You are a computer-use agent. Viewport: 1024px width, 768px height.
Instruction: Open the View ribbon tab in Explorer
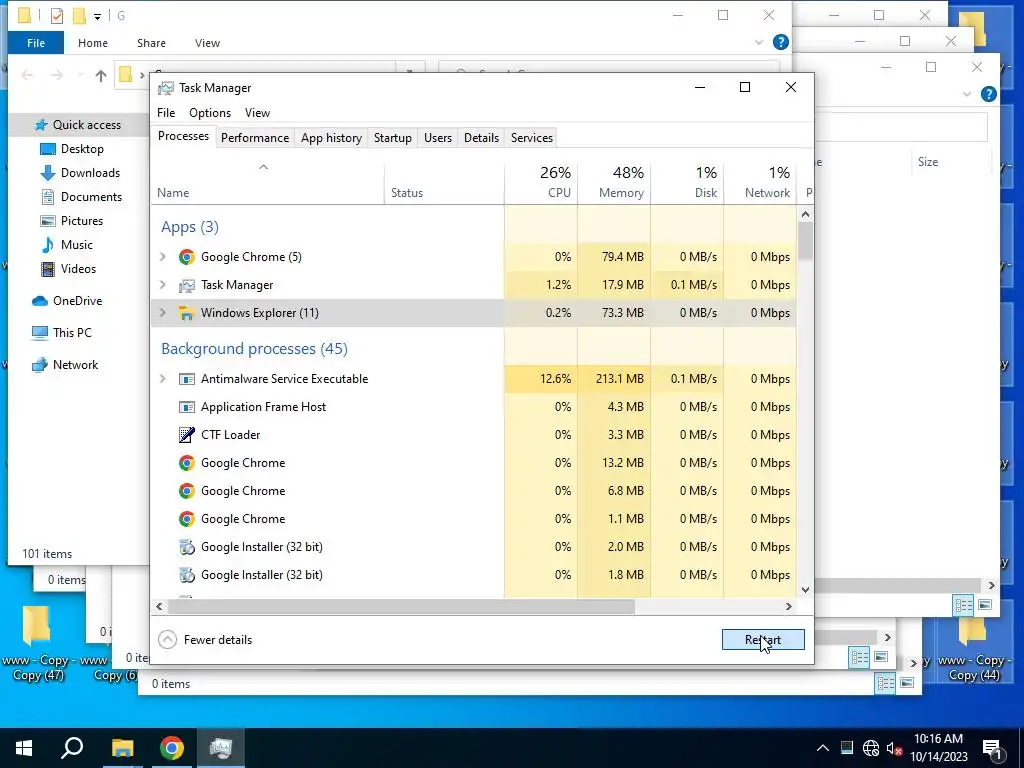[207, 43]
